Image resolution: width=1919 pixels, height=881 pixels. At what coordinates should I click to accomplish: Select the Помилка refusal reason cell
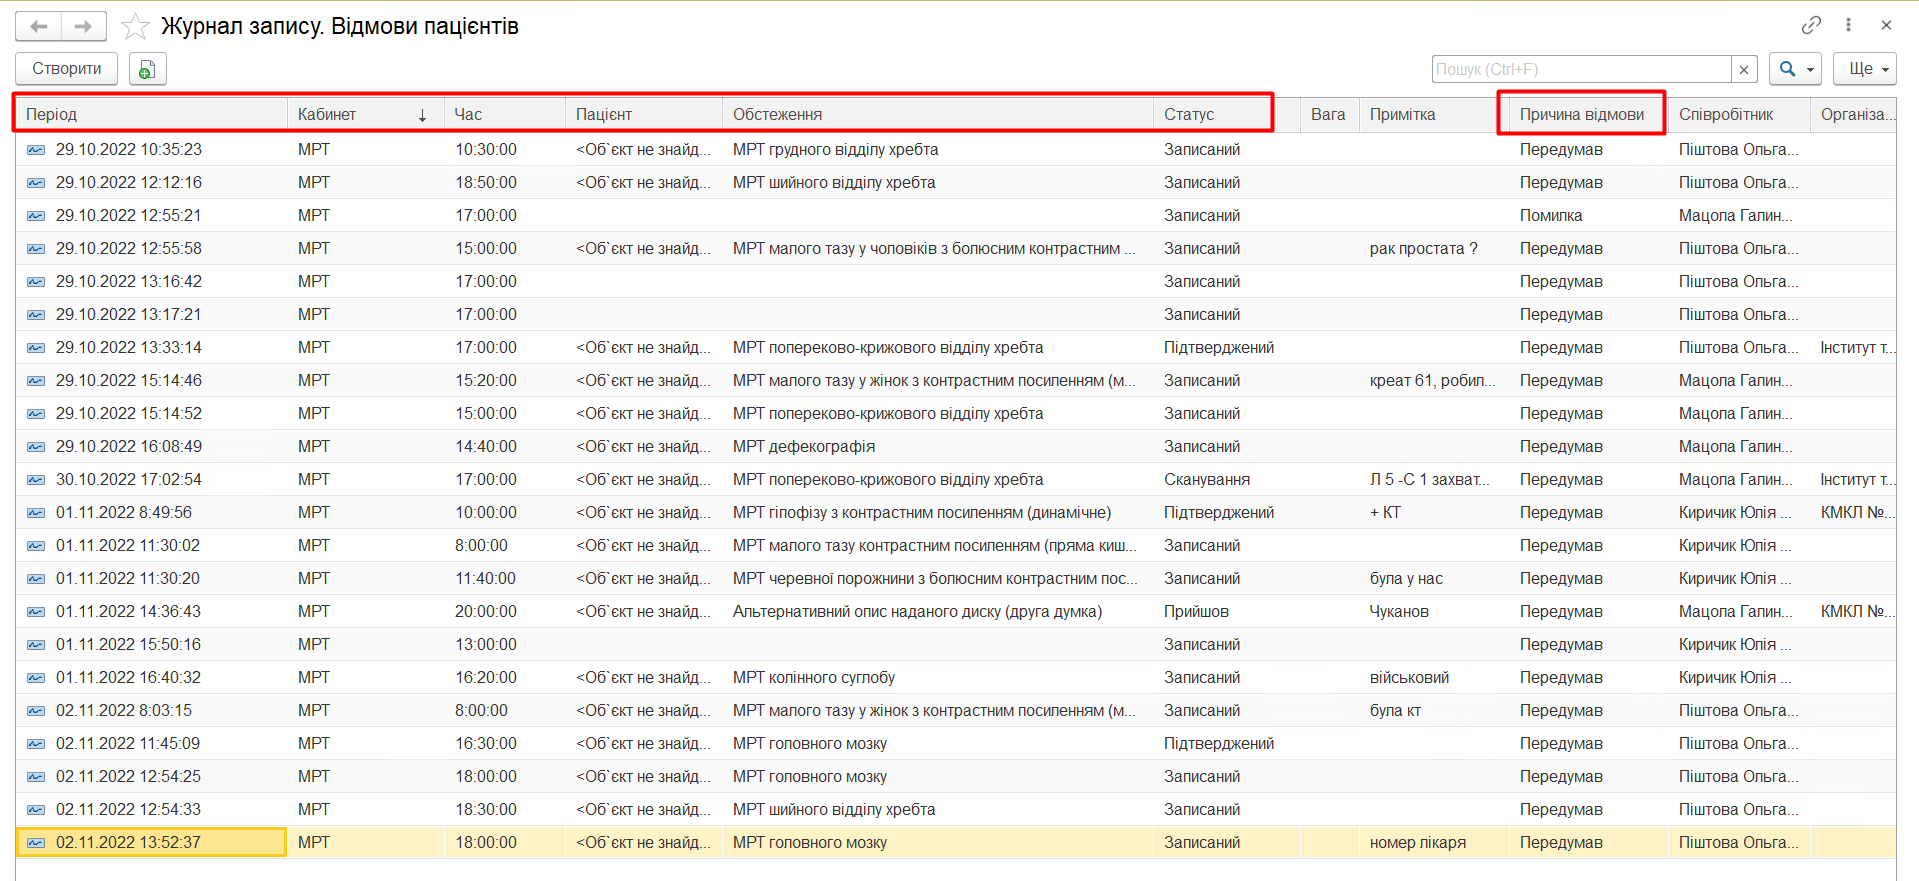coord(1551,215)
